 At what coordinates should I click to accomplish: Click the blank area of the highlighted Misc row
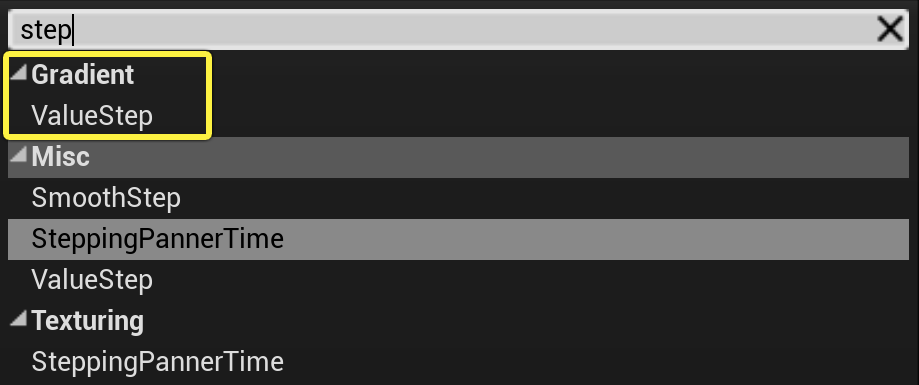[x=498, y=157]
